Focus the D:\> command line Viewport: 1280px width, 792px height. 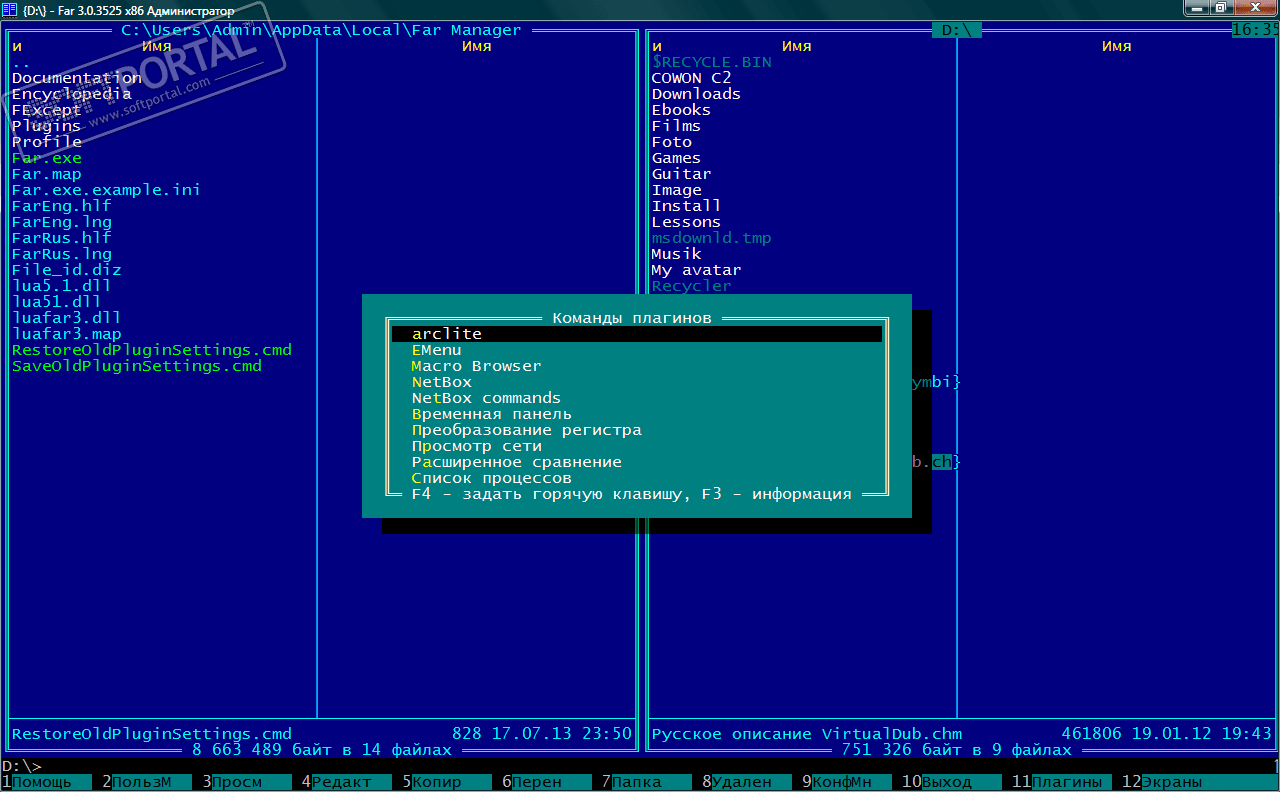pos(640,766)
